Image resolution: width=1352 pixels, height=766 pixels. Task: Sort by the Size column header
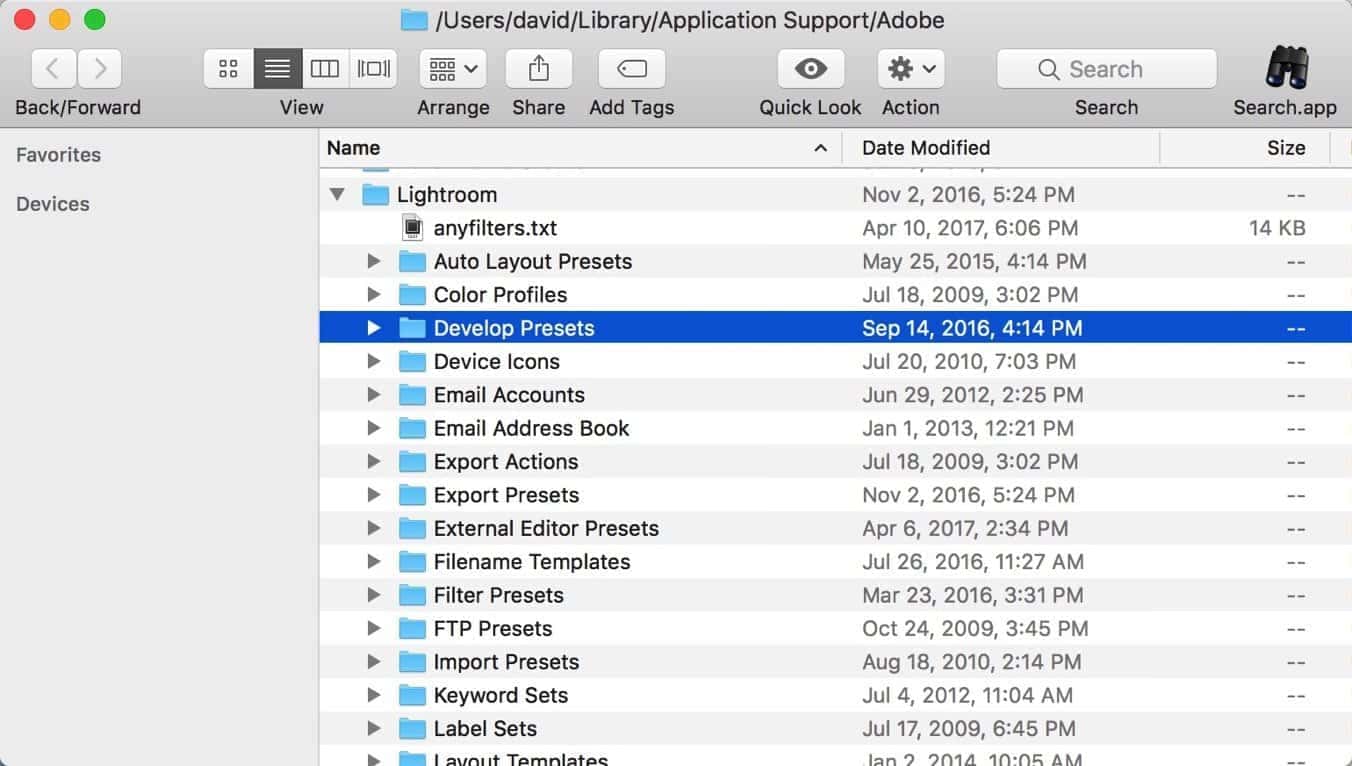(1245, 148)
